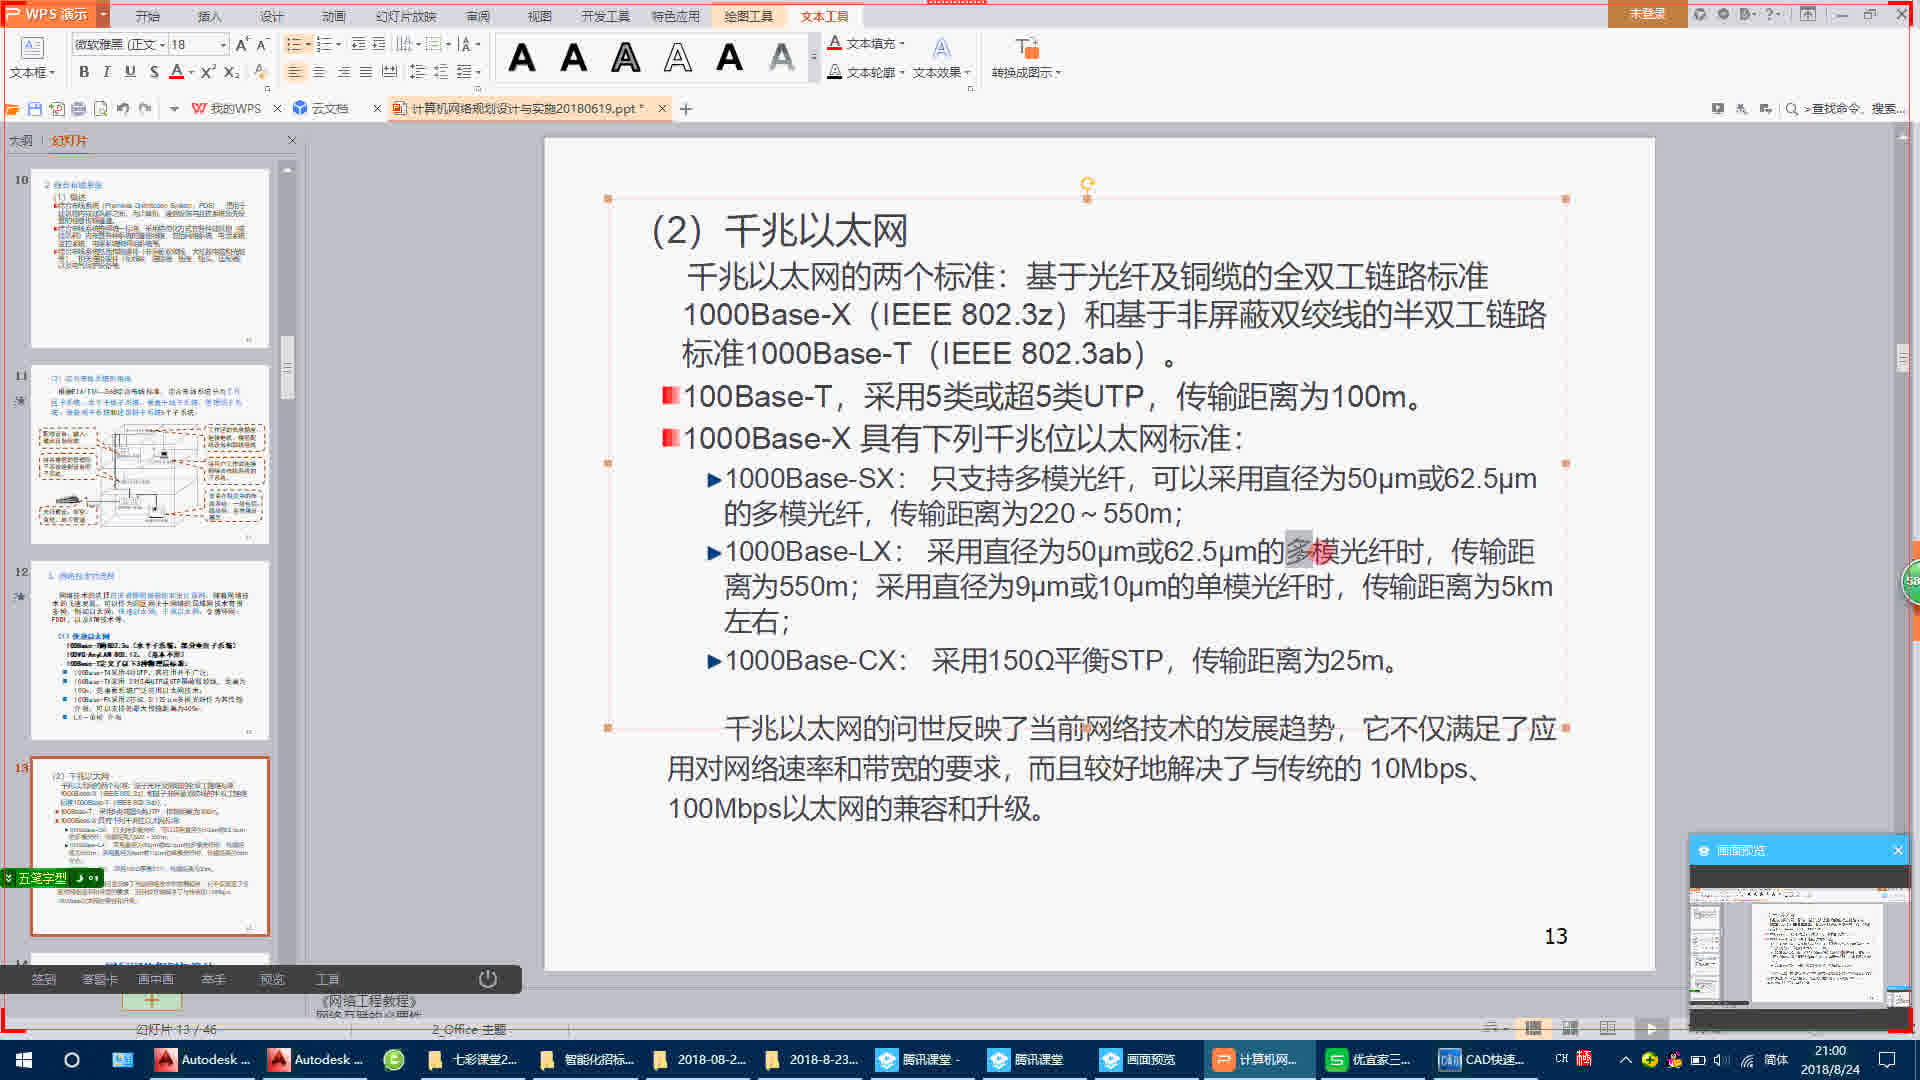Expand the 文本填充 text fill dropdown
1920x1080 pixels.
[x=902, y=44]
